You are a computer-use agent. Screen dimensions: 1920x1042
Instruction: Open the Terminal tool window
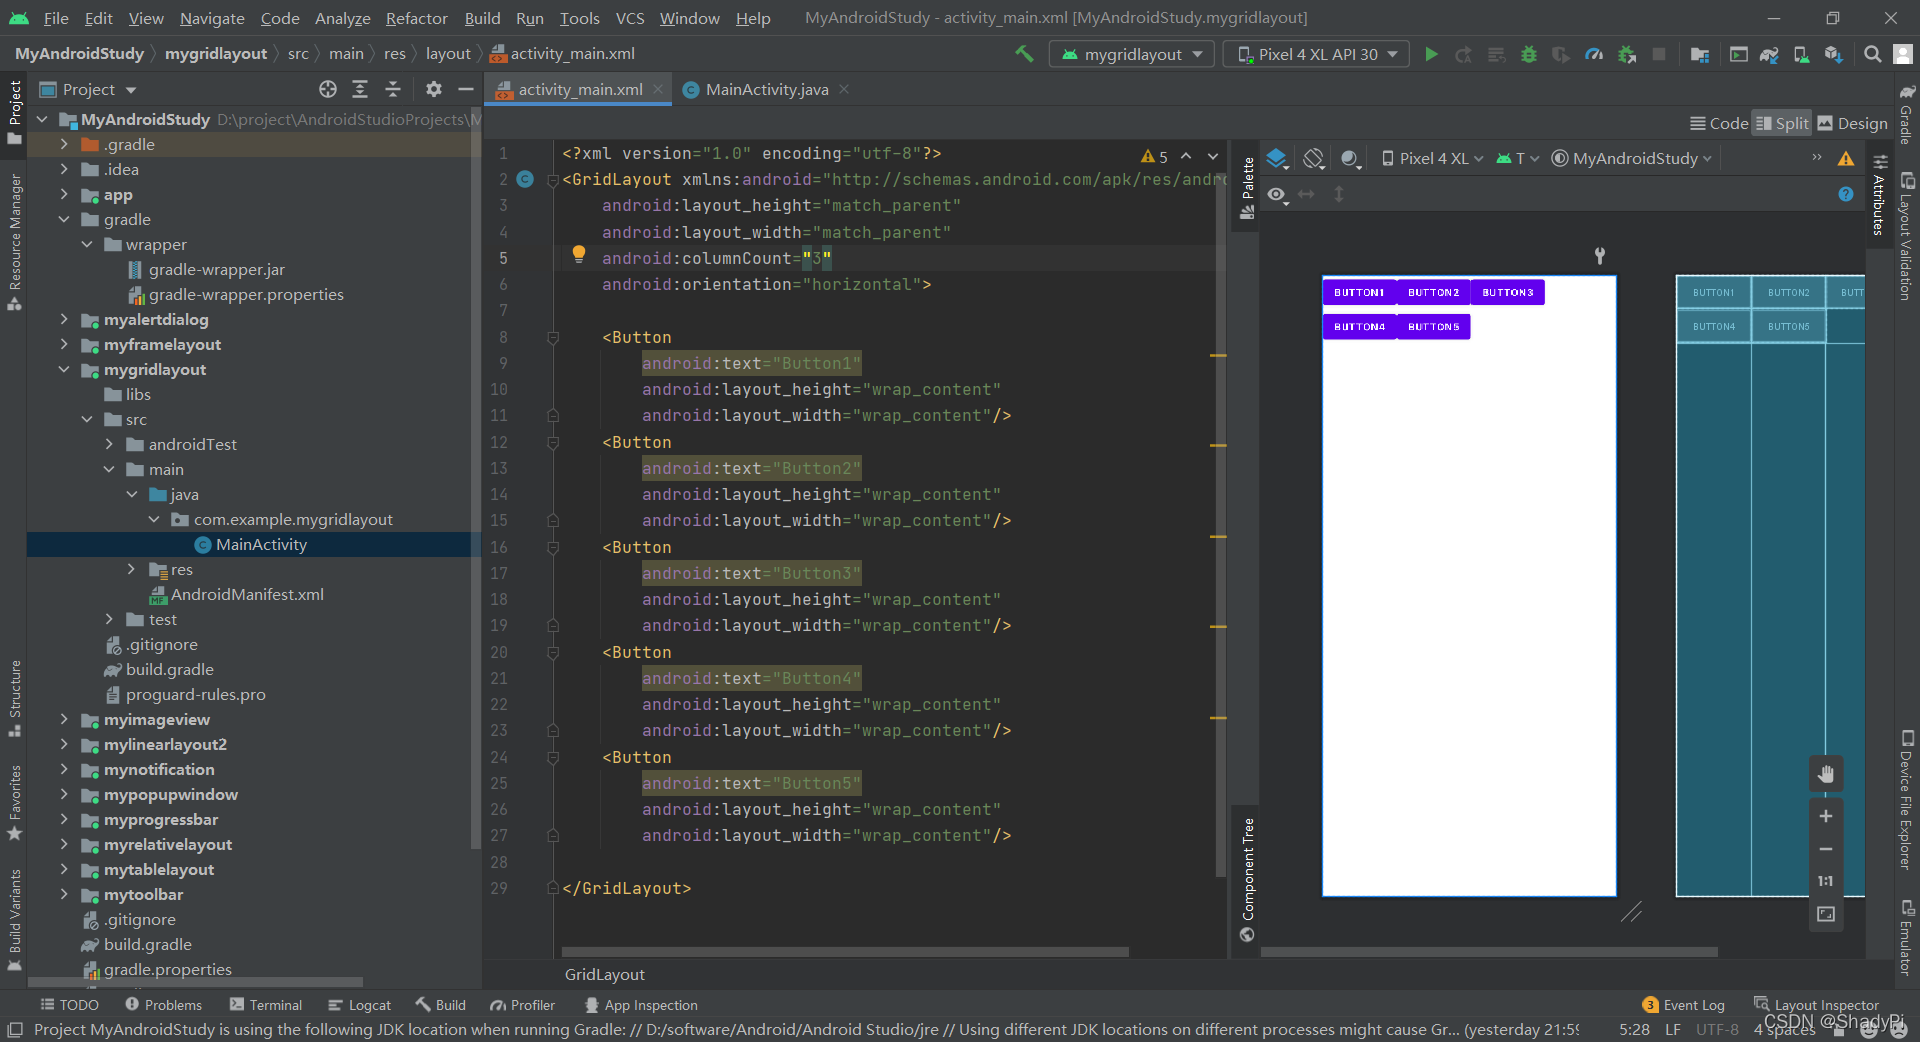265,1005
